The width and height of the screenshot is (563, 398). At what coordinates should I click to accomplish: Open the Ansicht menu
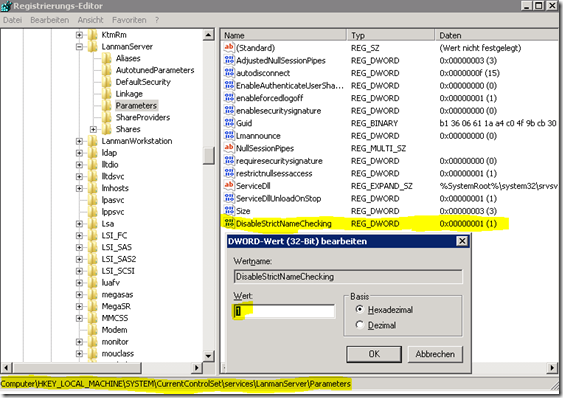click(x=90, y=20)
